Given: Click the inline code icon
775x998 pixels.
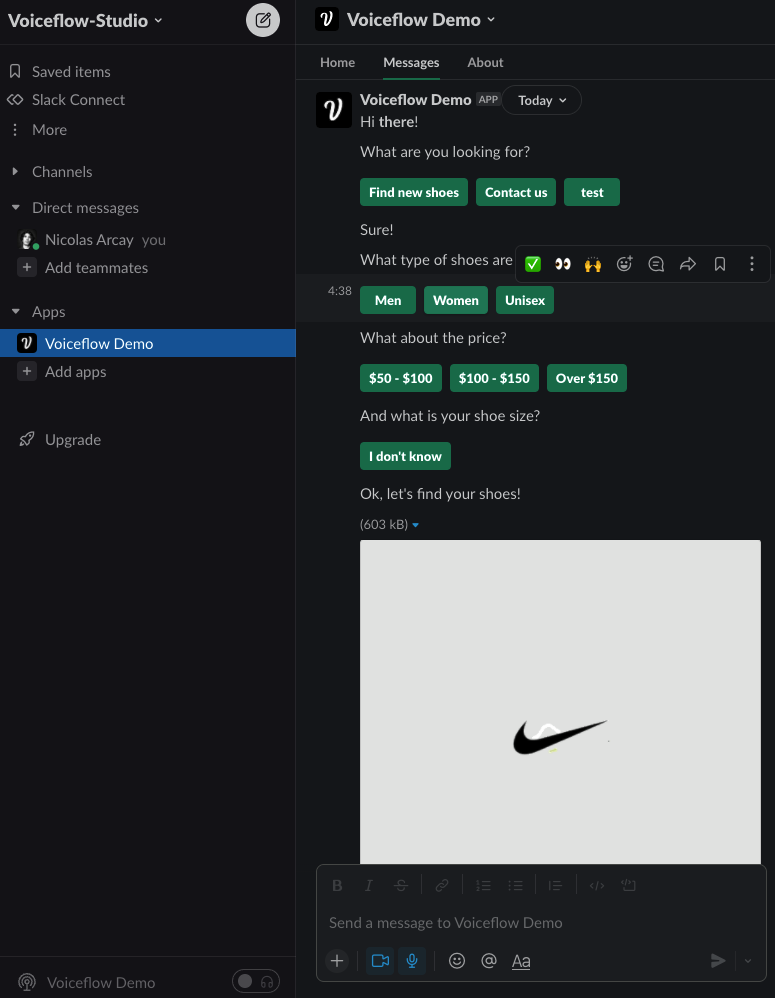Looking at the screenshot, I should 596,885.
